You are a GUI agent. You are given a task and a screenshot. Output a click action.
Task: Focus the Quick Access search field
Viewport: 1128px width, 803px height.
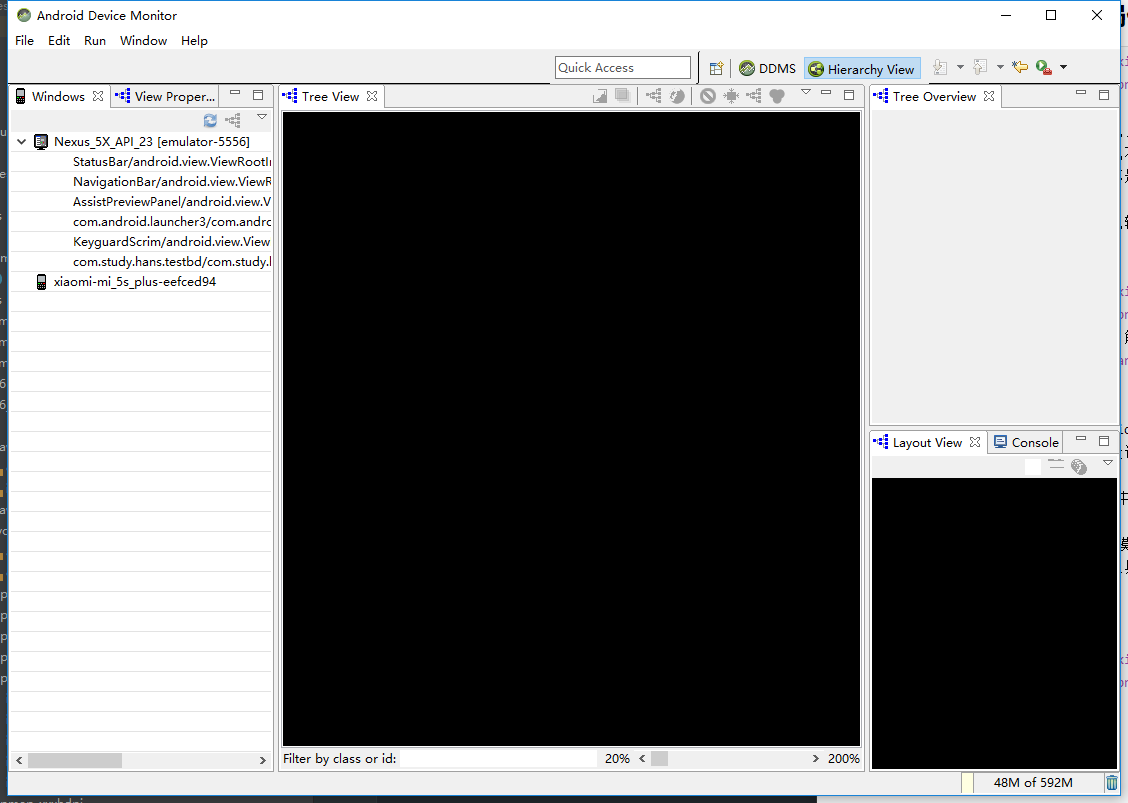click(x=622, y=68)
